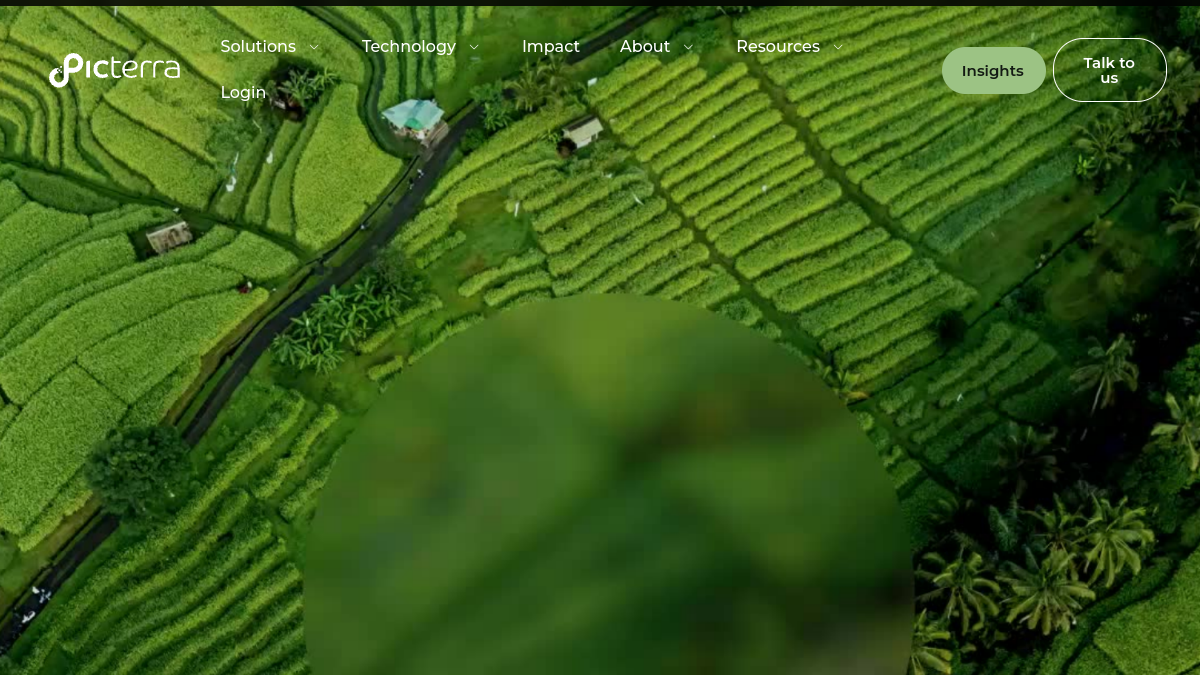Open the Insights button
The height and width of the screenshot is (675, 1200).
pyautogui.click(x=993, y=71)
